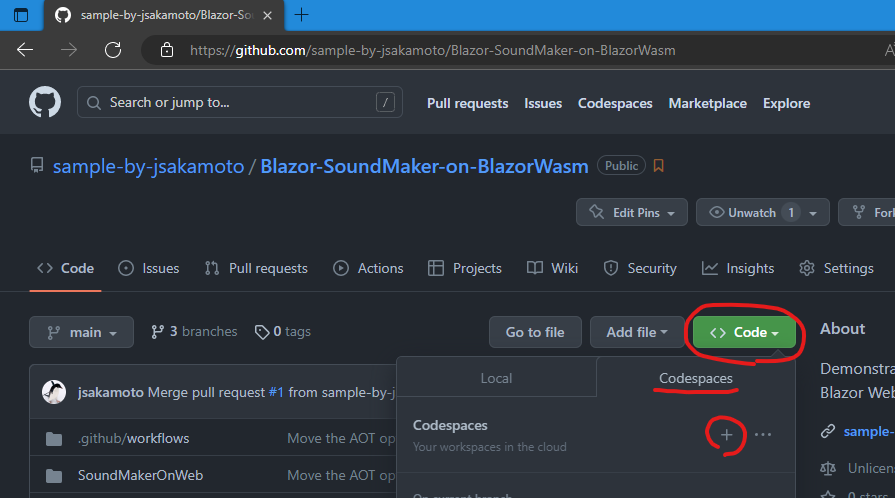The image size is (895, 498).
Task: Open the Marketplace link
Action: pos(707,103)
